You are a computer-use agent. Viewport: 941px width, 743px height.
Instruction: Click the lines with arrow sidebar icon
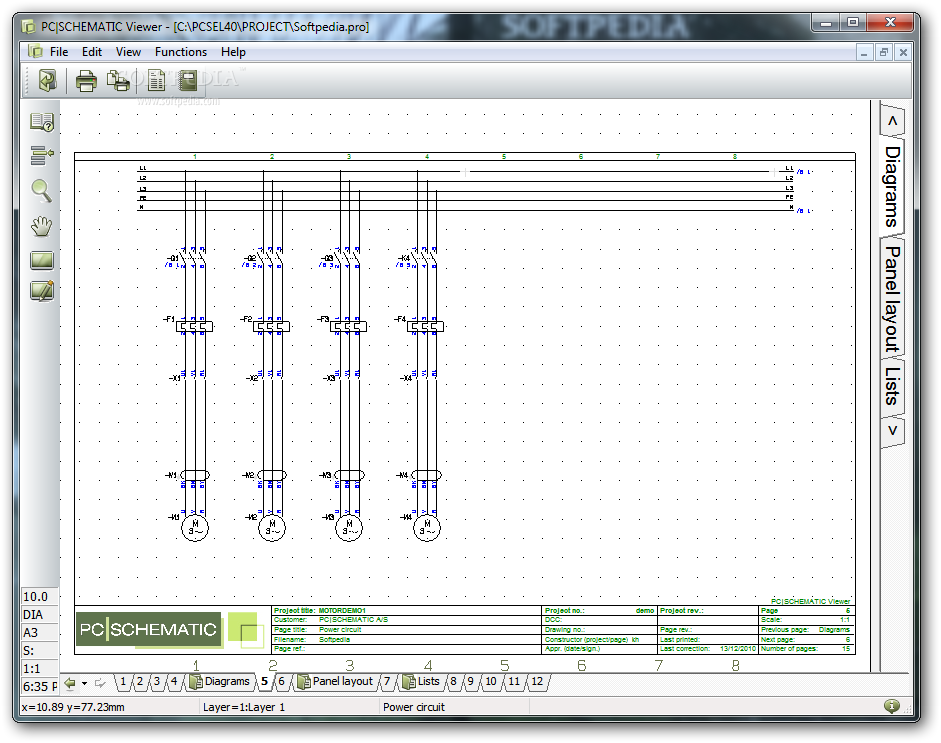click(x=42, y=155)
